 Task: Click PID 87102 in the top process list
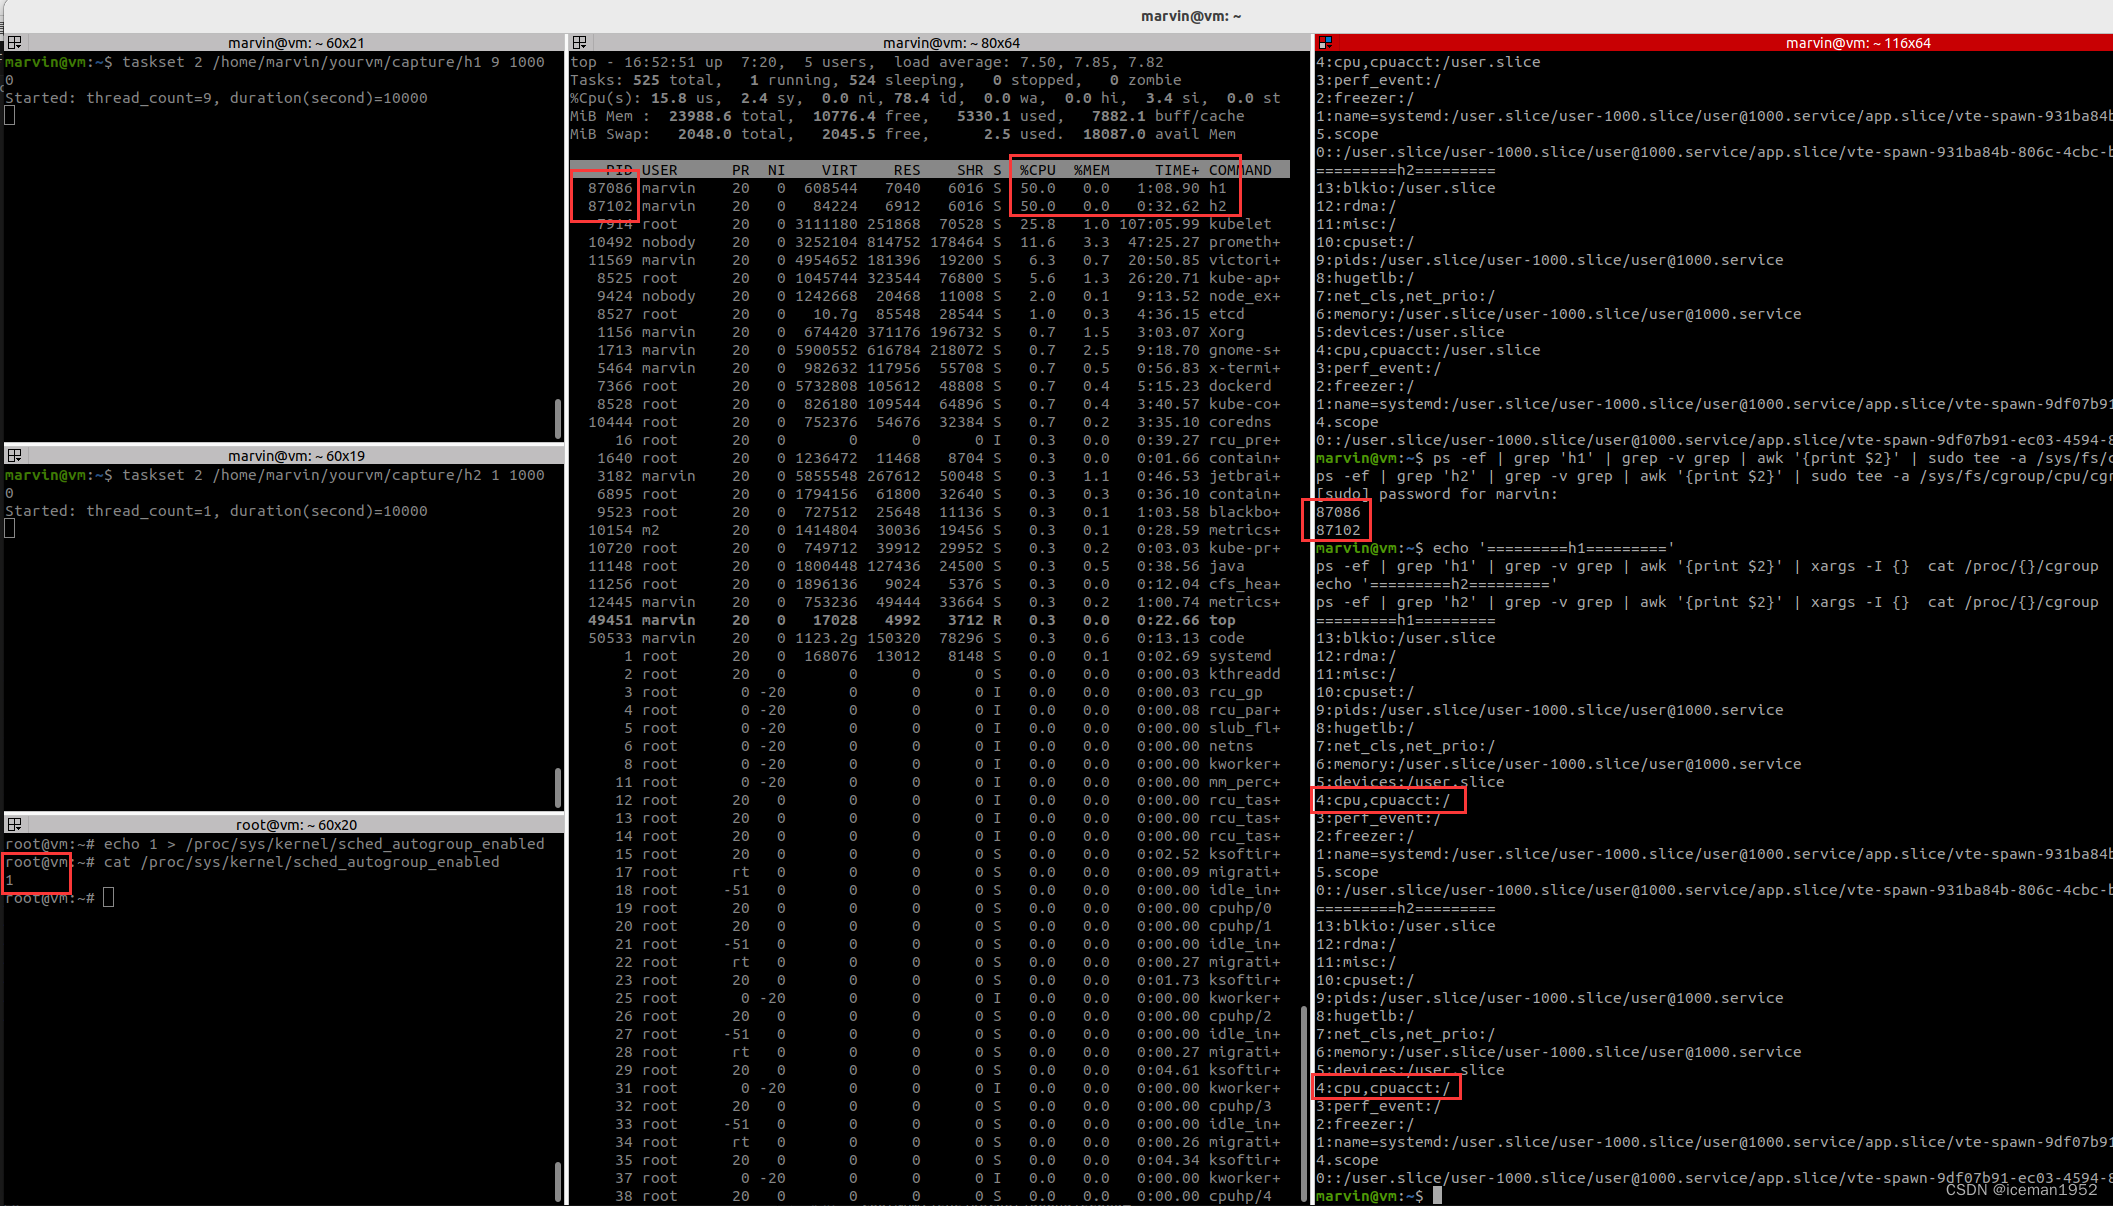tap(610, 206)
